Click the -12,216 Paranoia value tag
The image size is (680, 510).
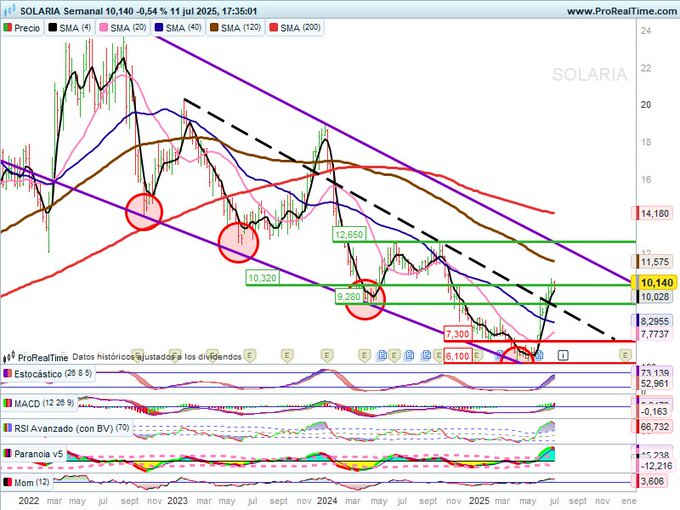tap(655, 466)
